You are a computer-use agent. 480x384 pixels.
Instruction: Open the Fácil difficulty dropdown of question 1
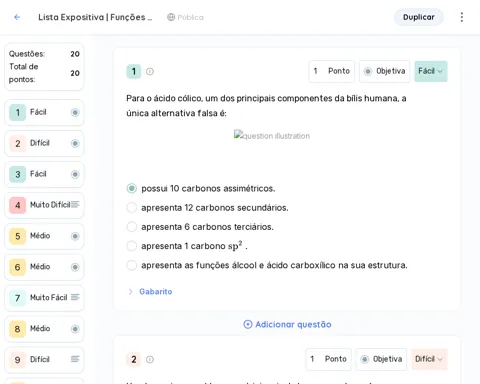point(431,71)
